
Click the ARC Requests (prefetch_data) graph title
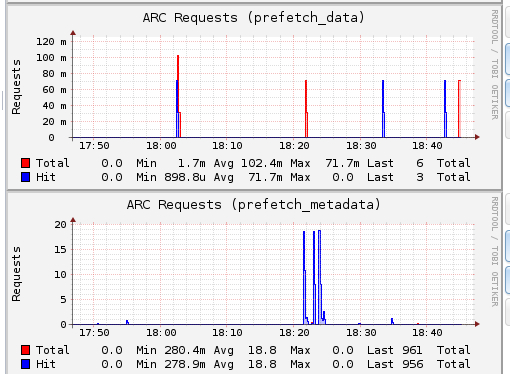(254, 18)
